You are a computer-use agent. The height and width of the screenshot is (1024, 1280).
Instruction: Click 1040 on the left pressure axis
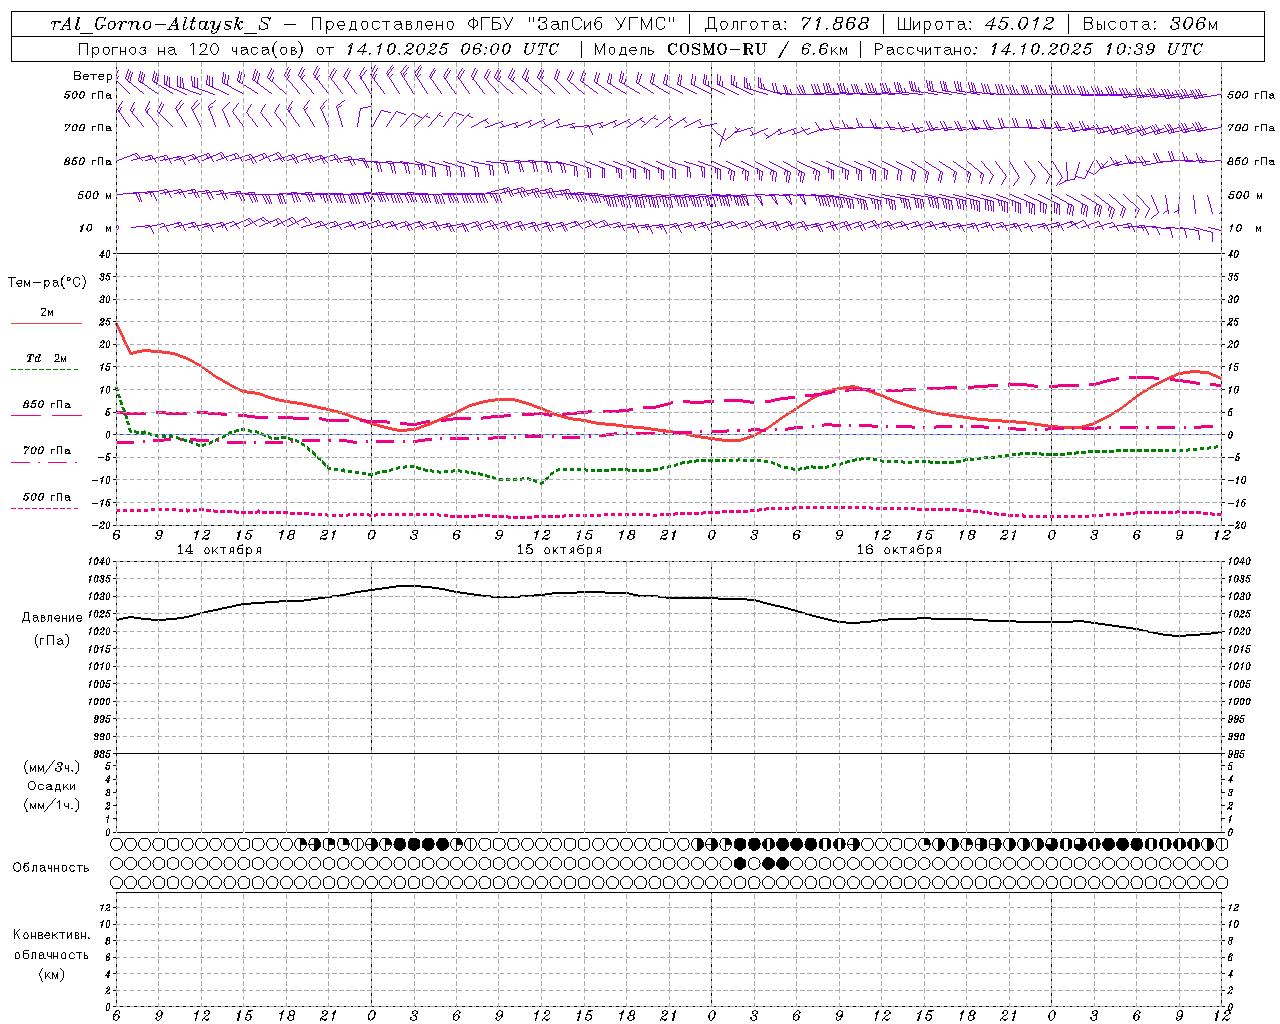coord(100,562)
